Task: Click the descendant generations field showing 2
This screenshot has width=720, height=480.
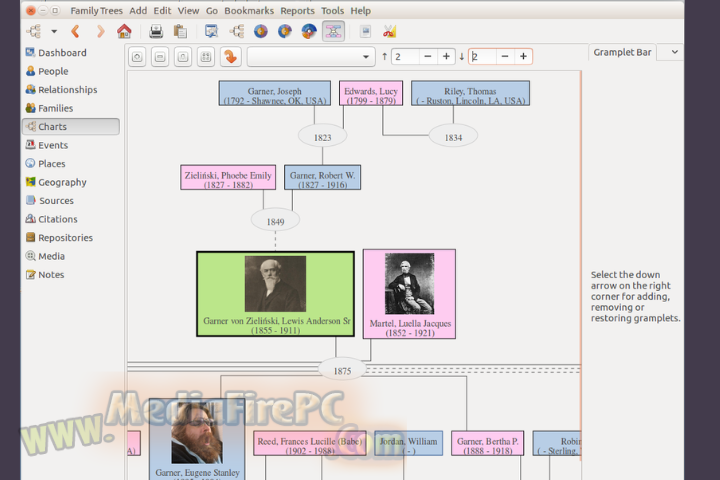Action: (x=482, y=56)
